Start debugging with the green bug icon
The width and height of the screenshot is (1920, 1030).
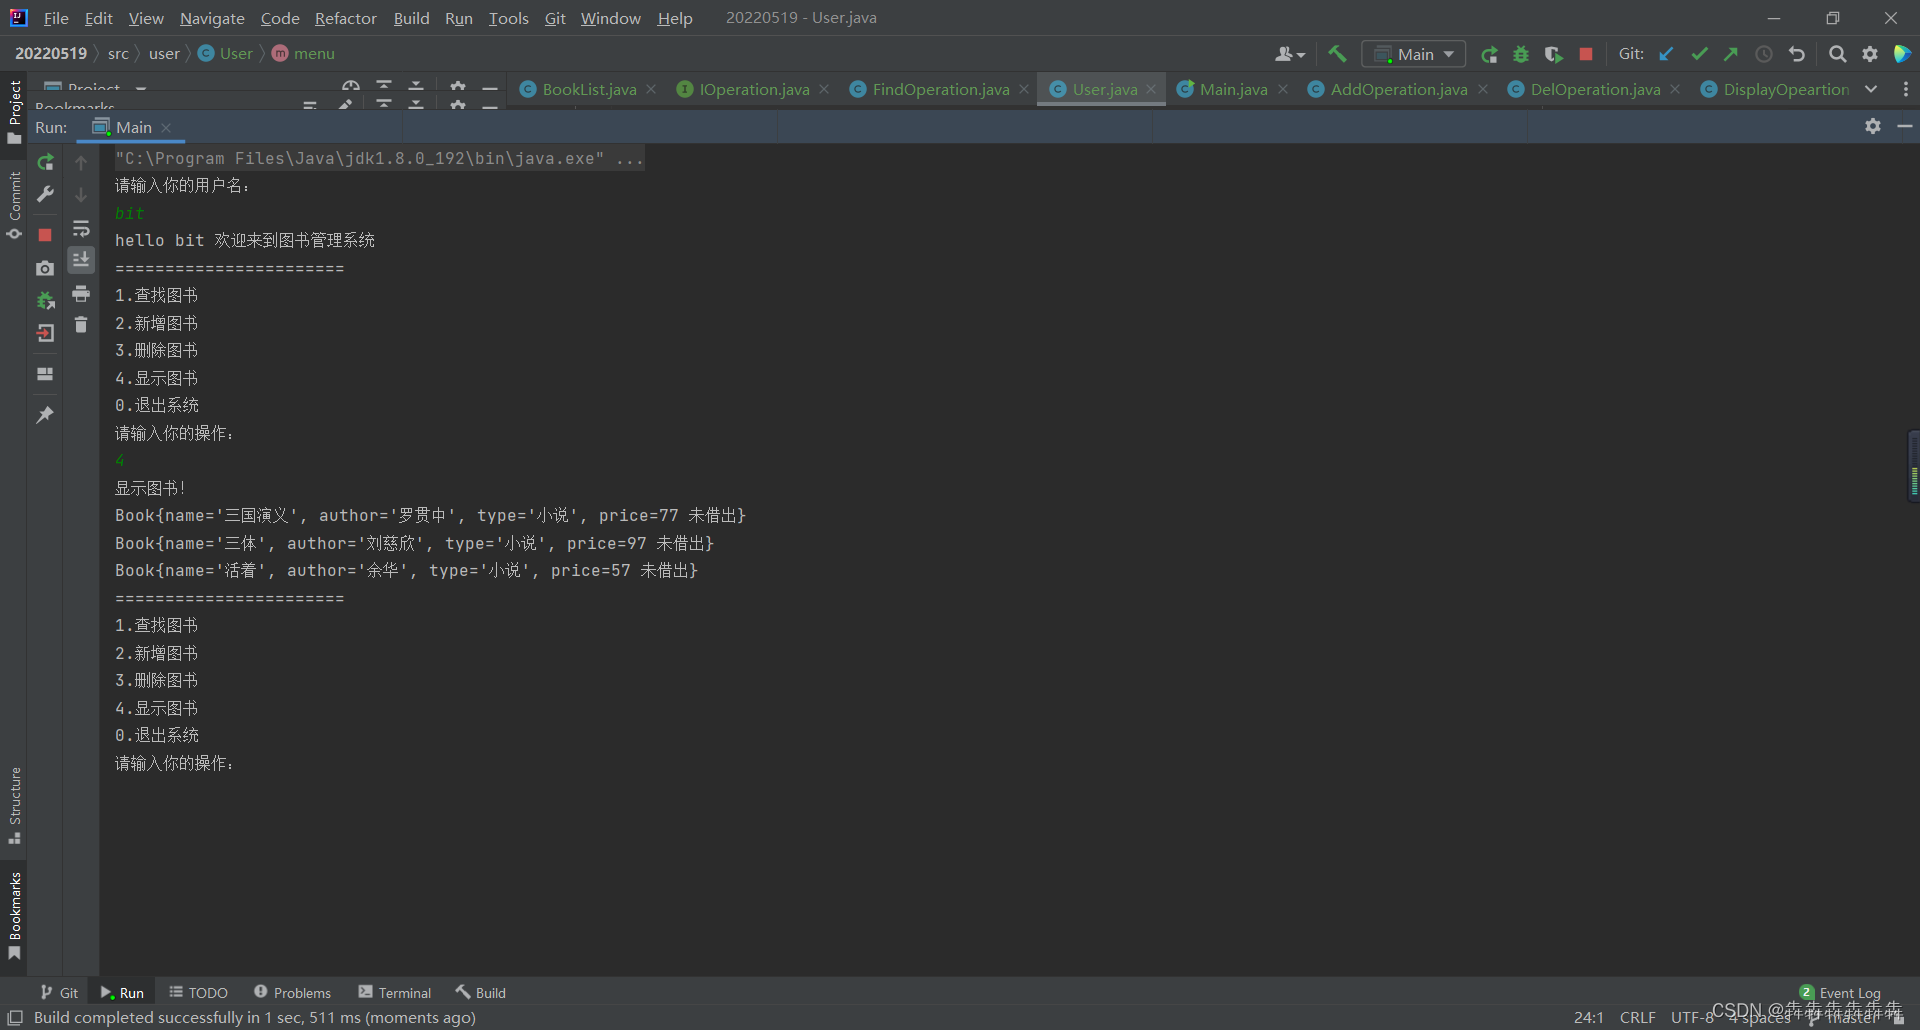click(x=1521, y=54)
